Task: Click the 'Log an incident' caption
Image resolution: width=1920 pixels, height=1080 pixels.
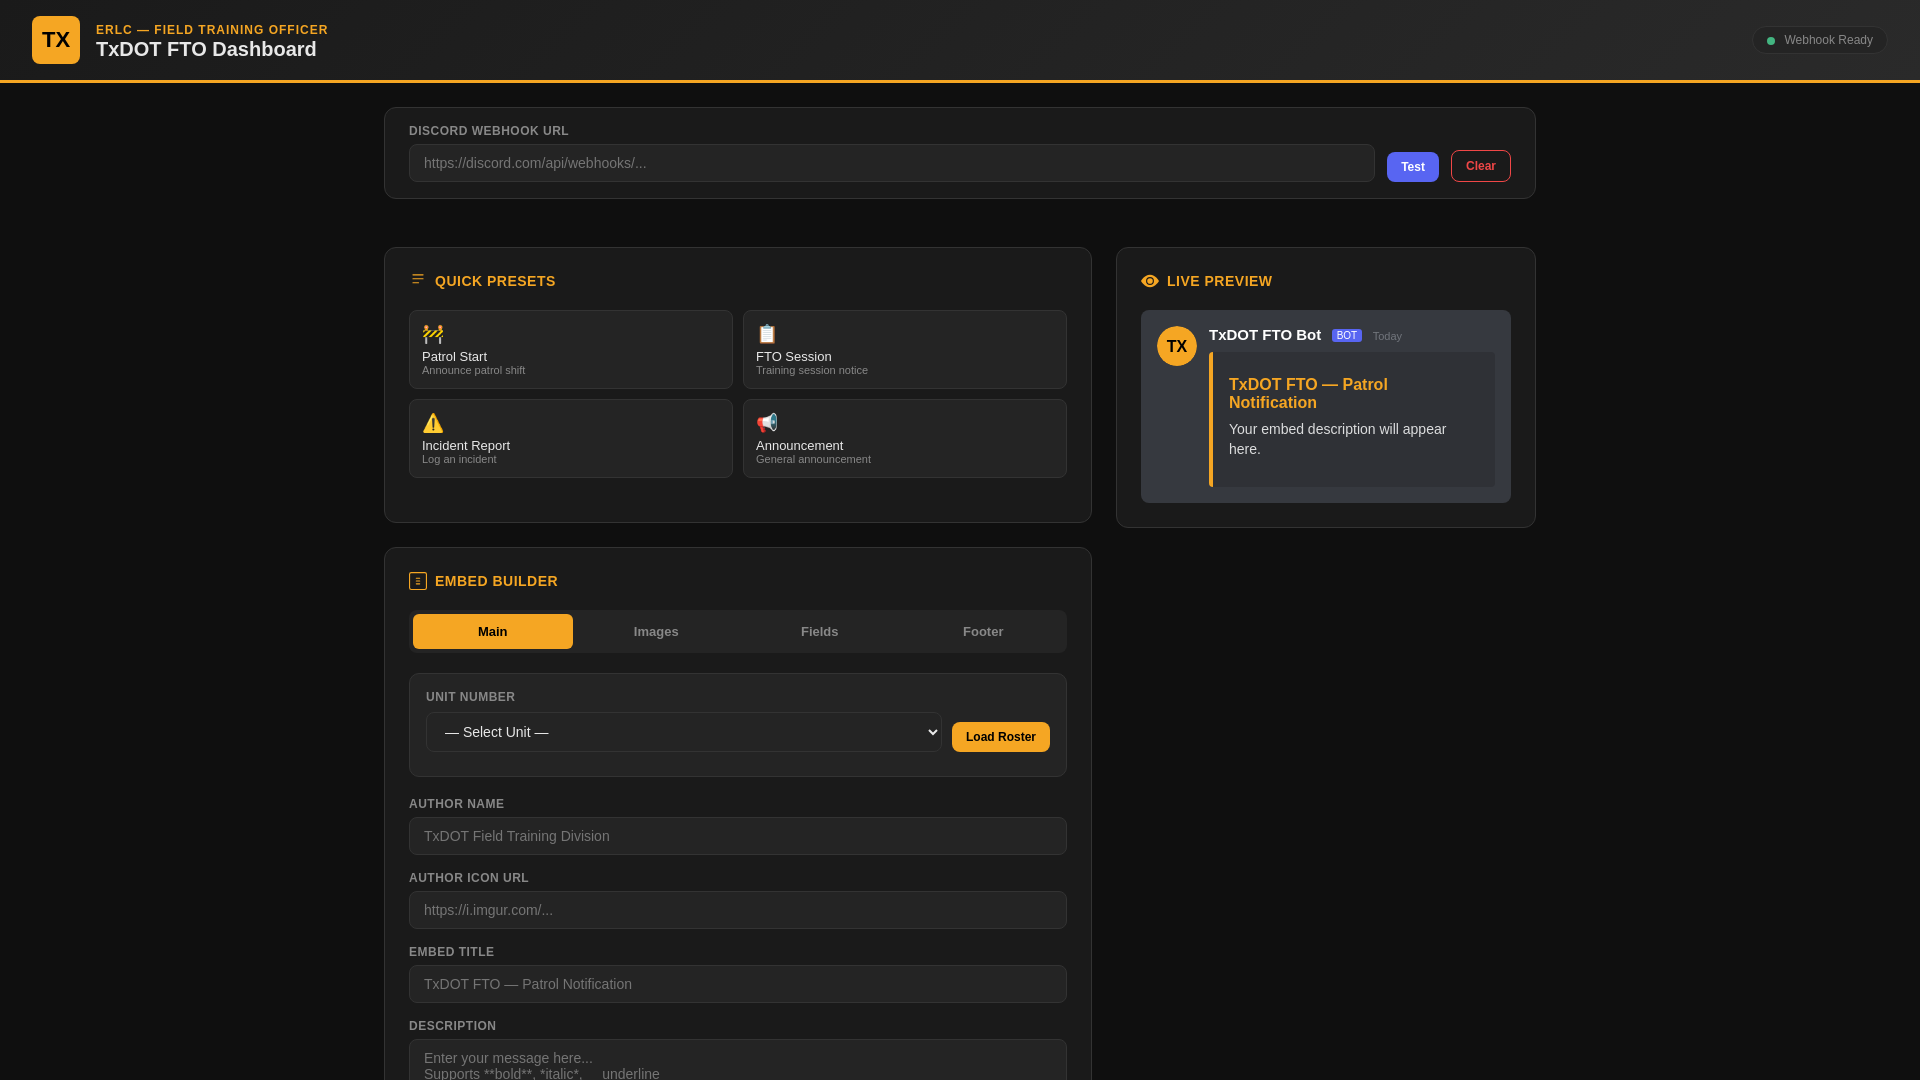Action: 459,460
